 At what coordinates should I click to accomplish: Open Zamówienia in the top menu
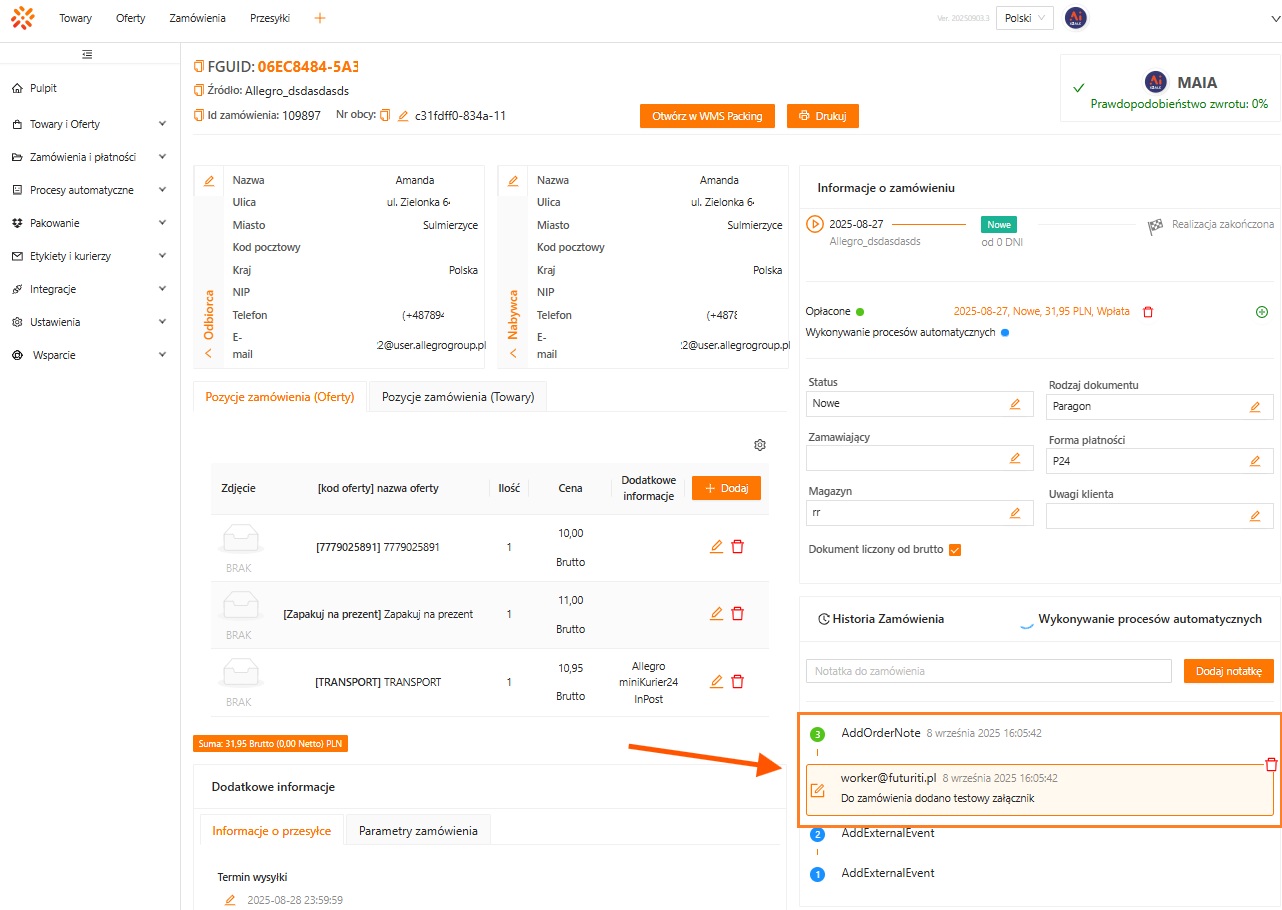coord(197,18)
